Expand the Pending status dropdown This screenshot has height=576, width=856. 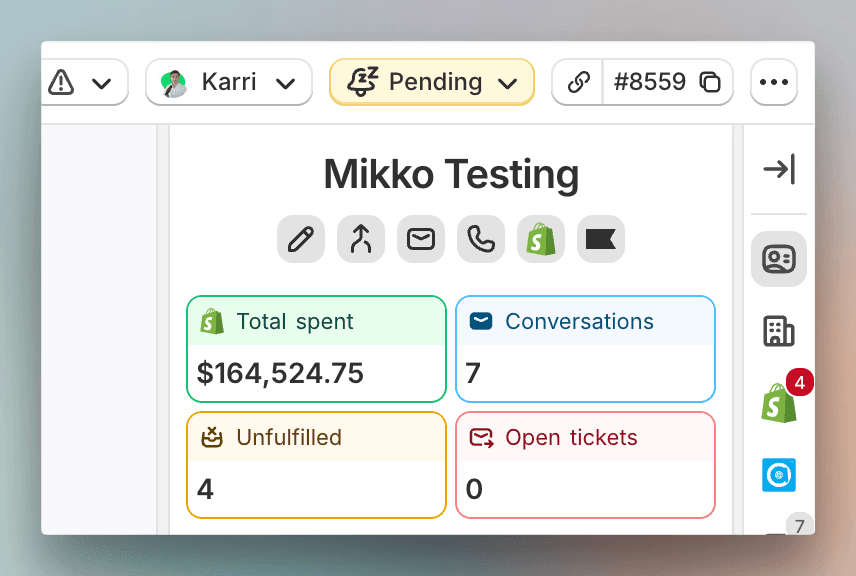(x=432, y=82)
